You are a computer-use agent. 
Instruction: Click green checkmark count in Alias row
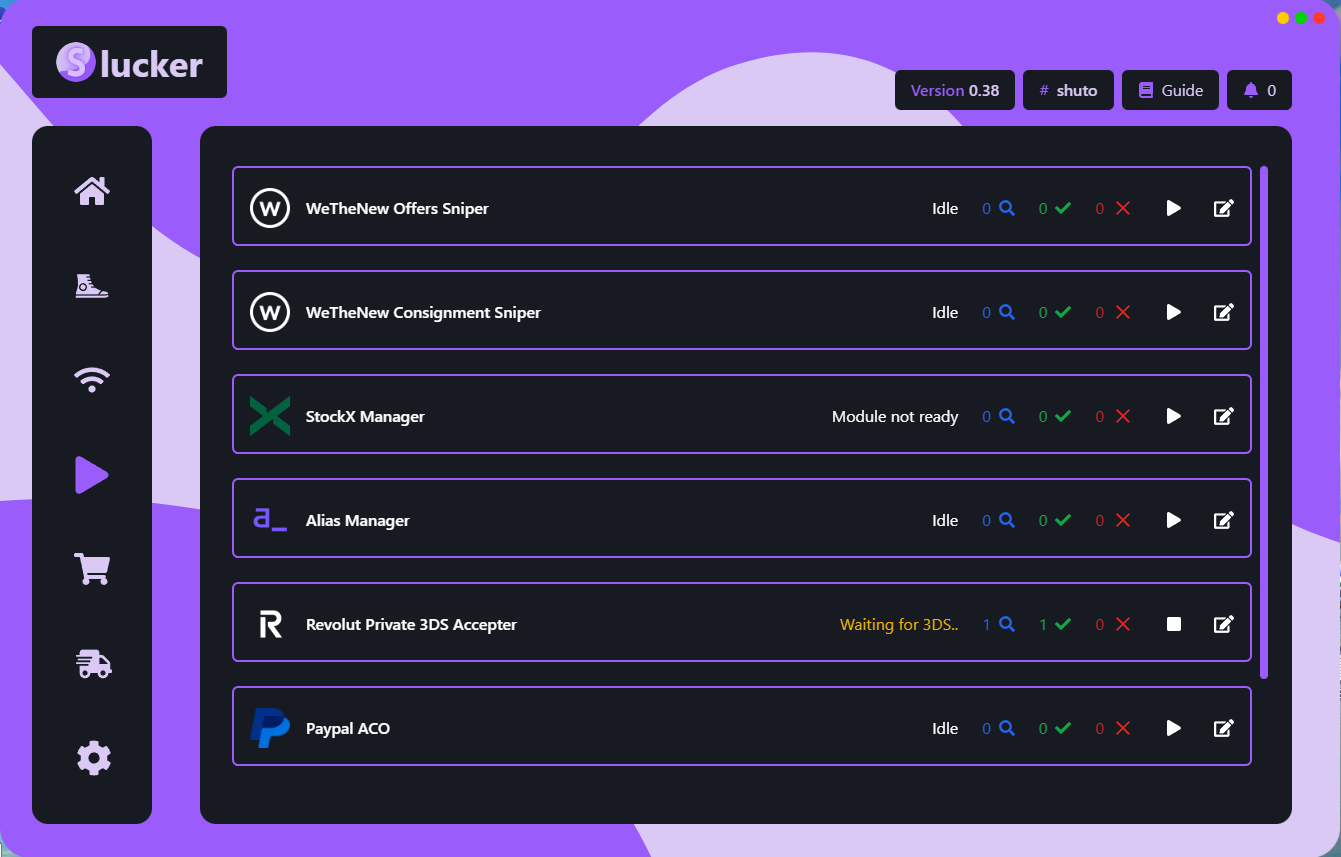click(x=1055, y=520)
